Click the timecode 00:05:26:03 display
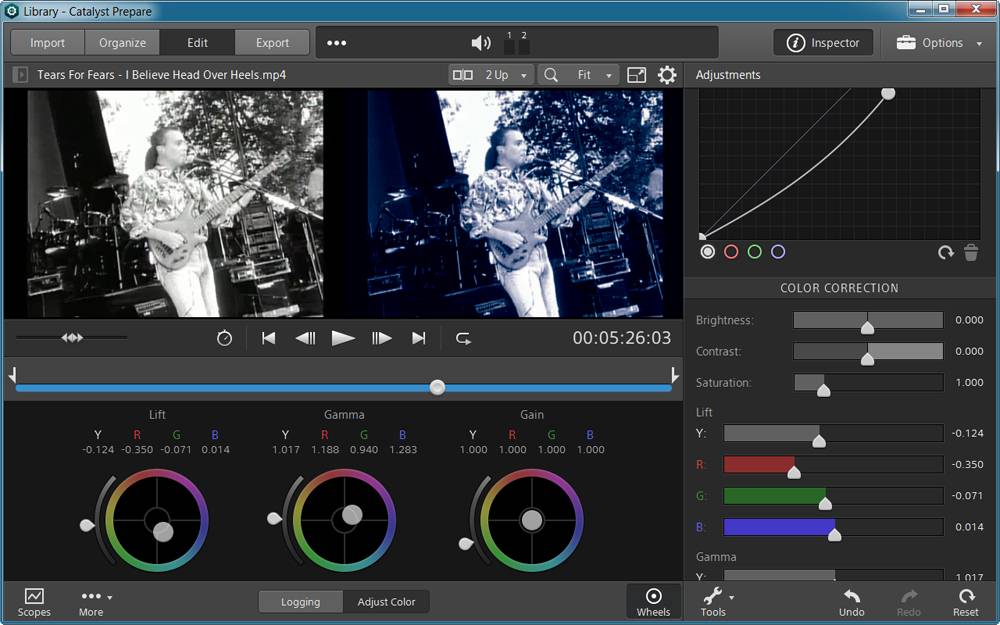The image size is (1000, 625). click(x=622, y=338)
